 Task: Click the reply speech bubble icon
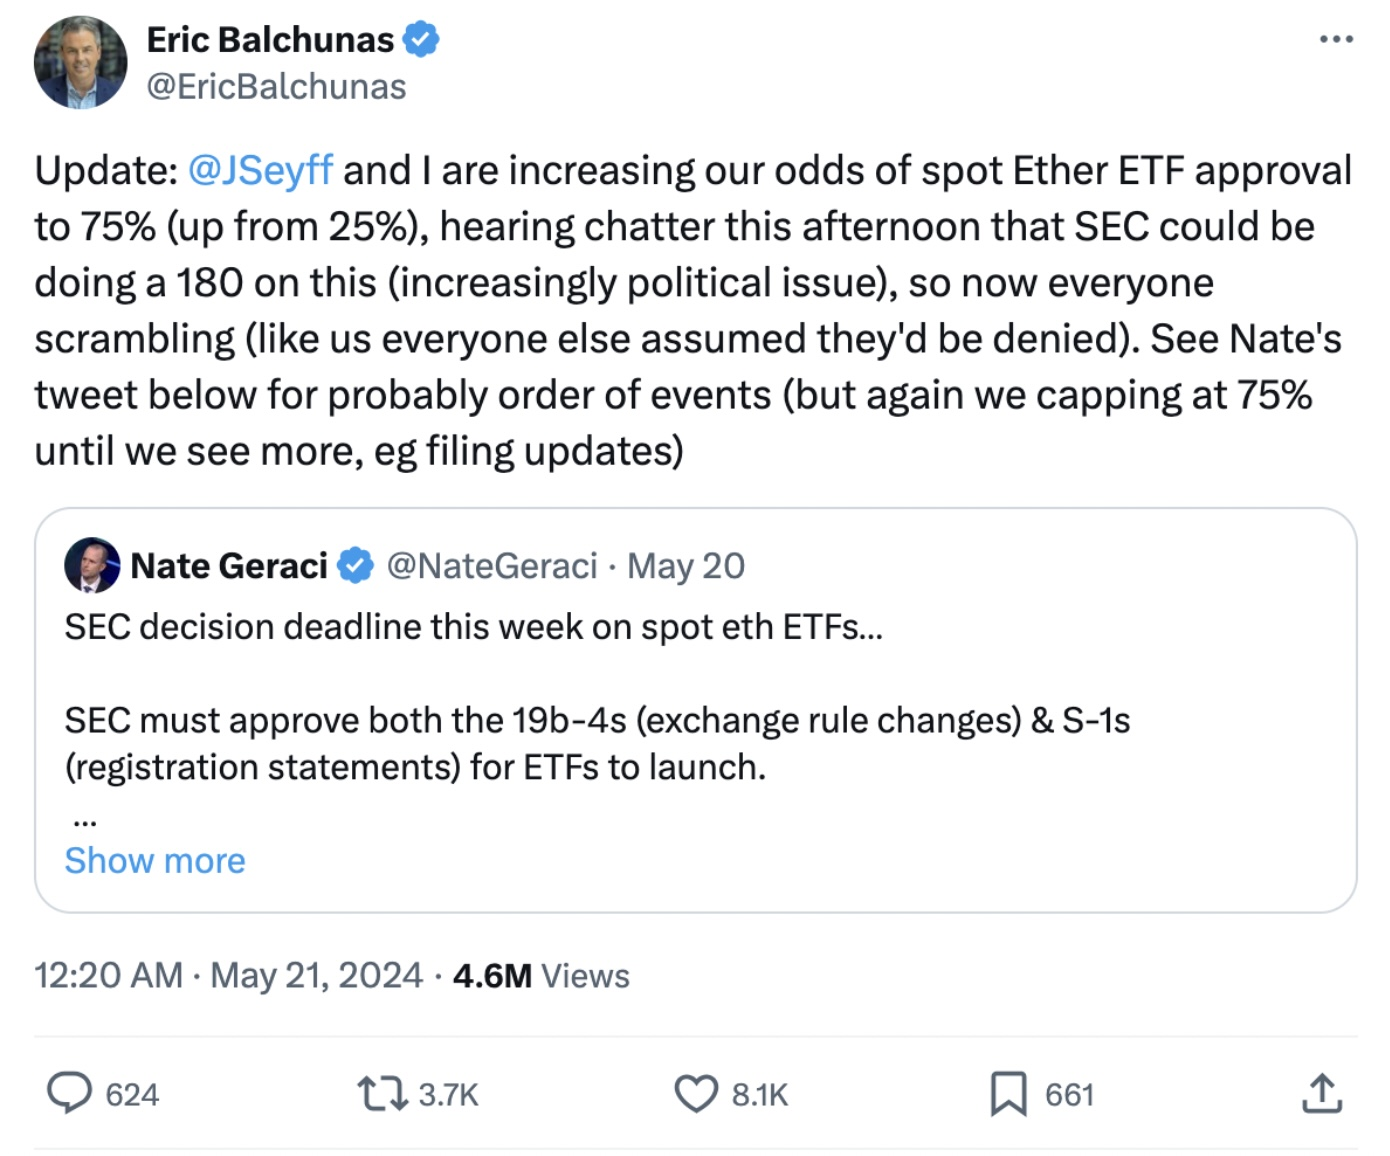pyautogui.click(x=70, y=1093)
